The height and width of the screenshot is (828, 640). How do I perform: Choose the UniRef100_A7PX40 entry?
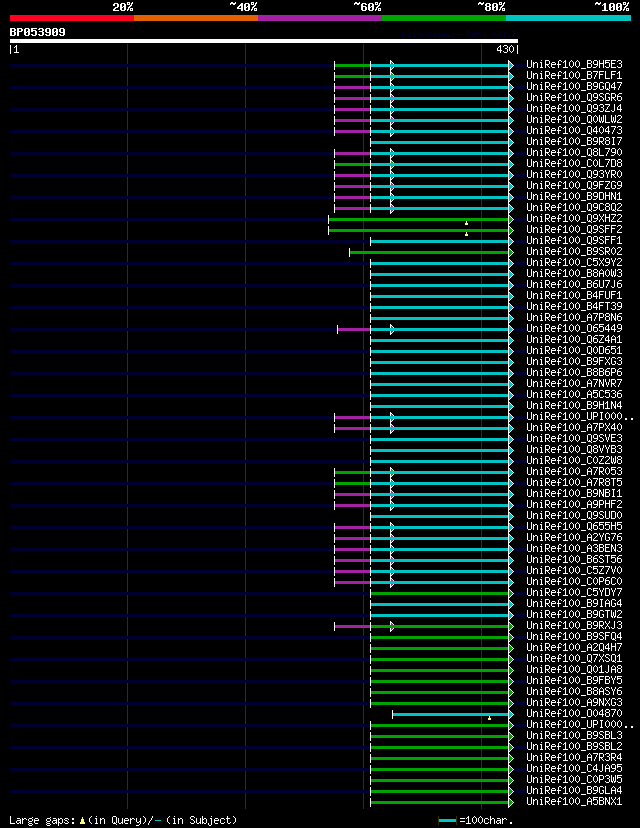pos(575,428)
